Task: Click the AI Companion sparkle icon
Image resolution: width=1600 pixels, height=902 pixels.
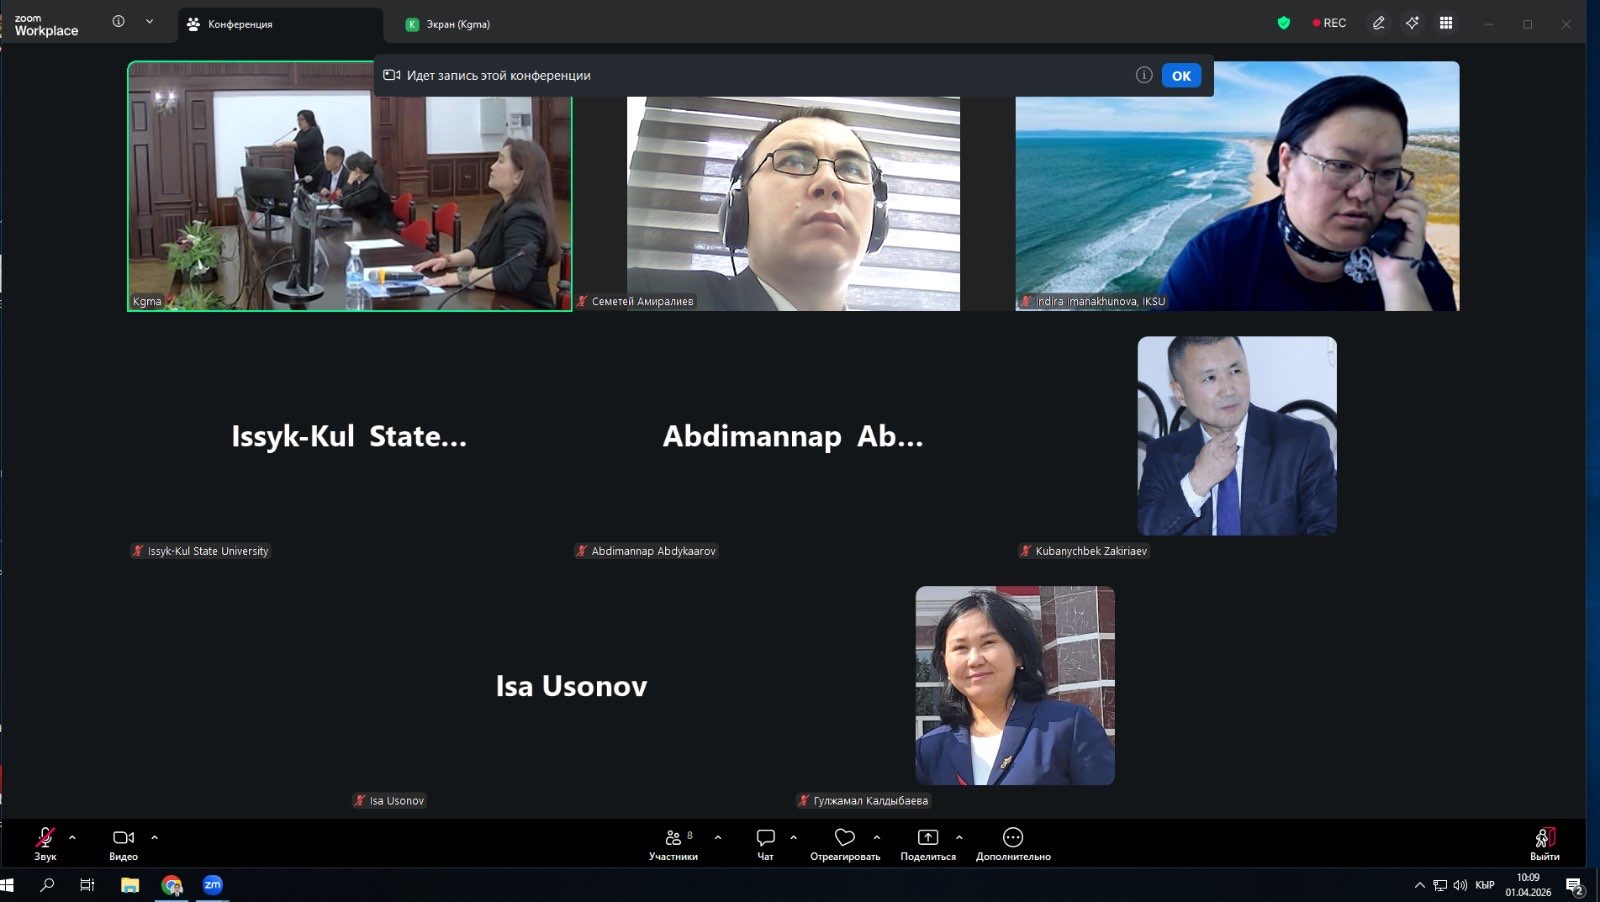Action: point(1412,23)
